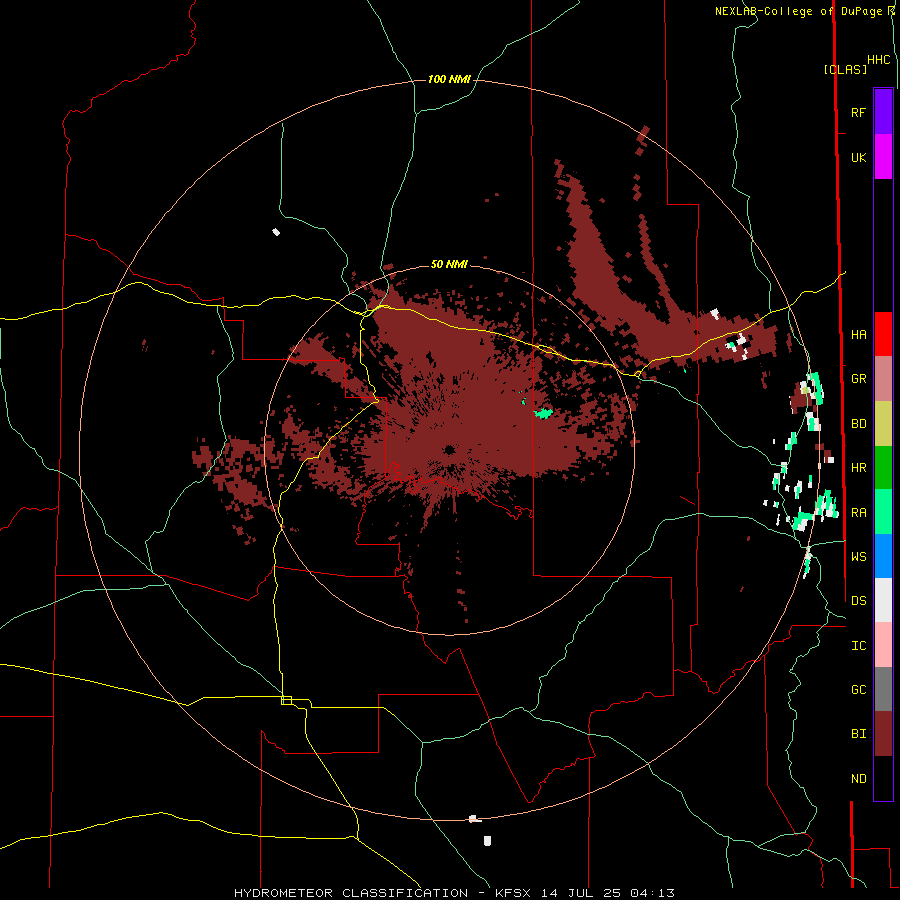This screenshot has height=900, width=900.
Task: Click the green rain echo inside 50 NMI ring
Action: click(x=543, y=413)
